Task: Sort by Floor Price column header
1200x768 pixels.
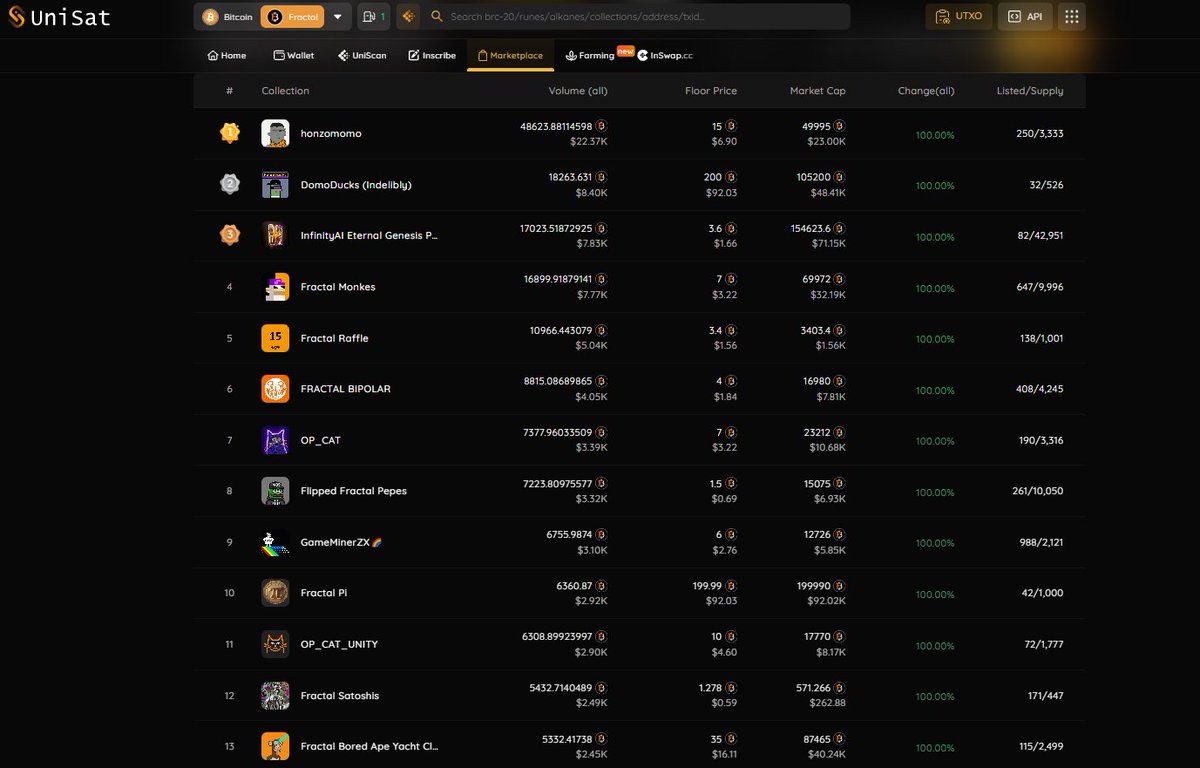Action: click(711, 91)
